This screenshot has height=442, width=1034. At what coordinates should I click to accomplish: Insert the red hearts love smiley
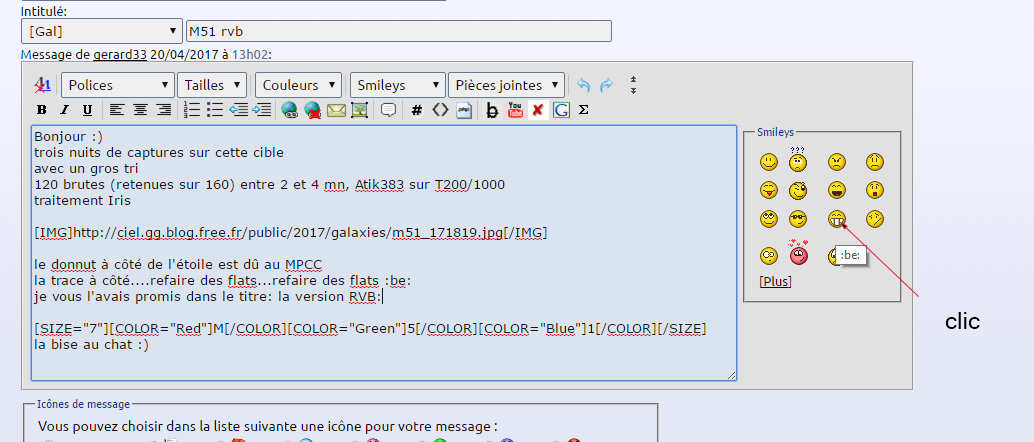799,253
